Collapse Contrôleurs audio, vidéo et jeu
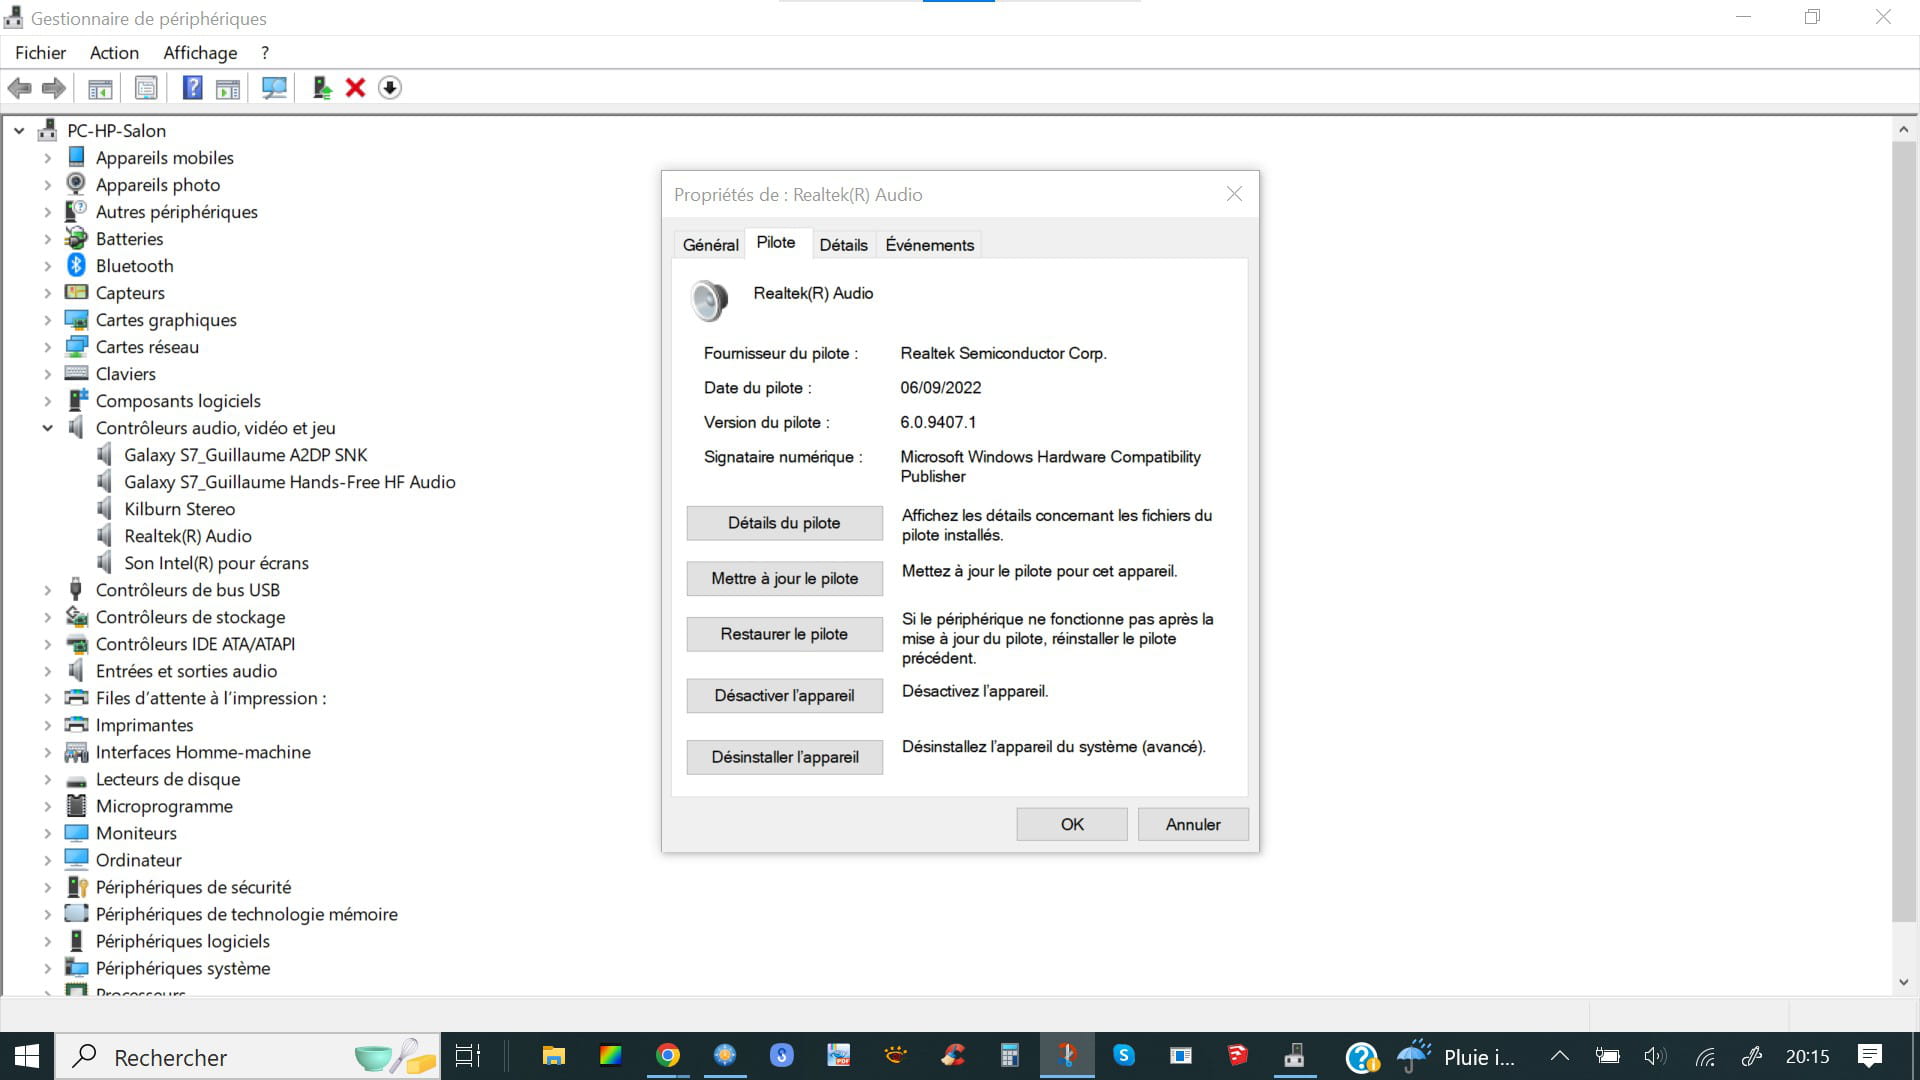Image resolution: width=1920 pixels, height=1080 pixels. 47,428
